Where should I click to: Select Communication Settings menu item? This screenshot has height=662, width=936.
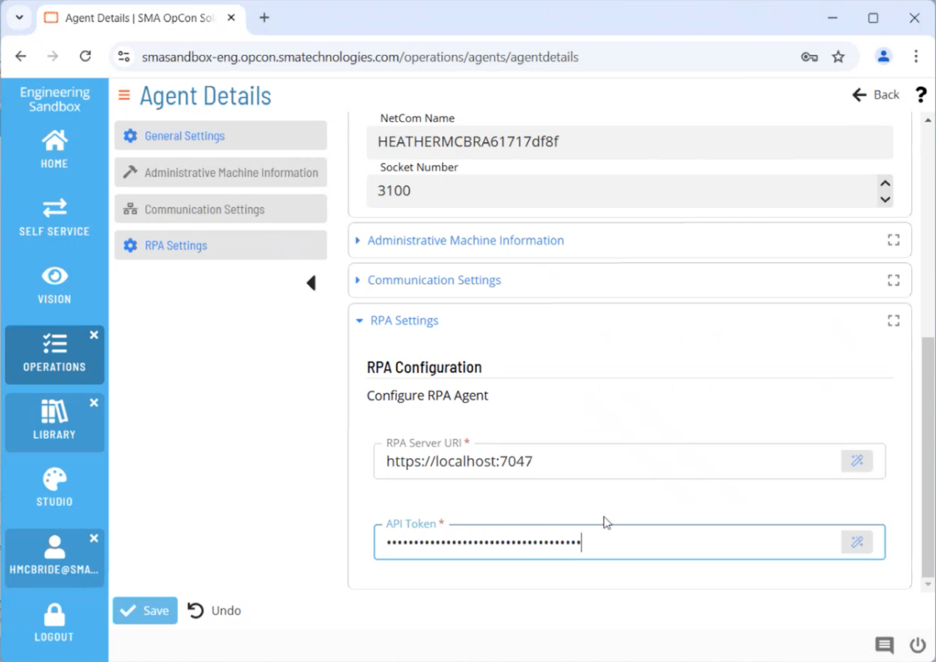pos(221,209)
